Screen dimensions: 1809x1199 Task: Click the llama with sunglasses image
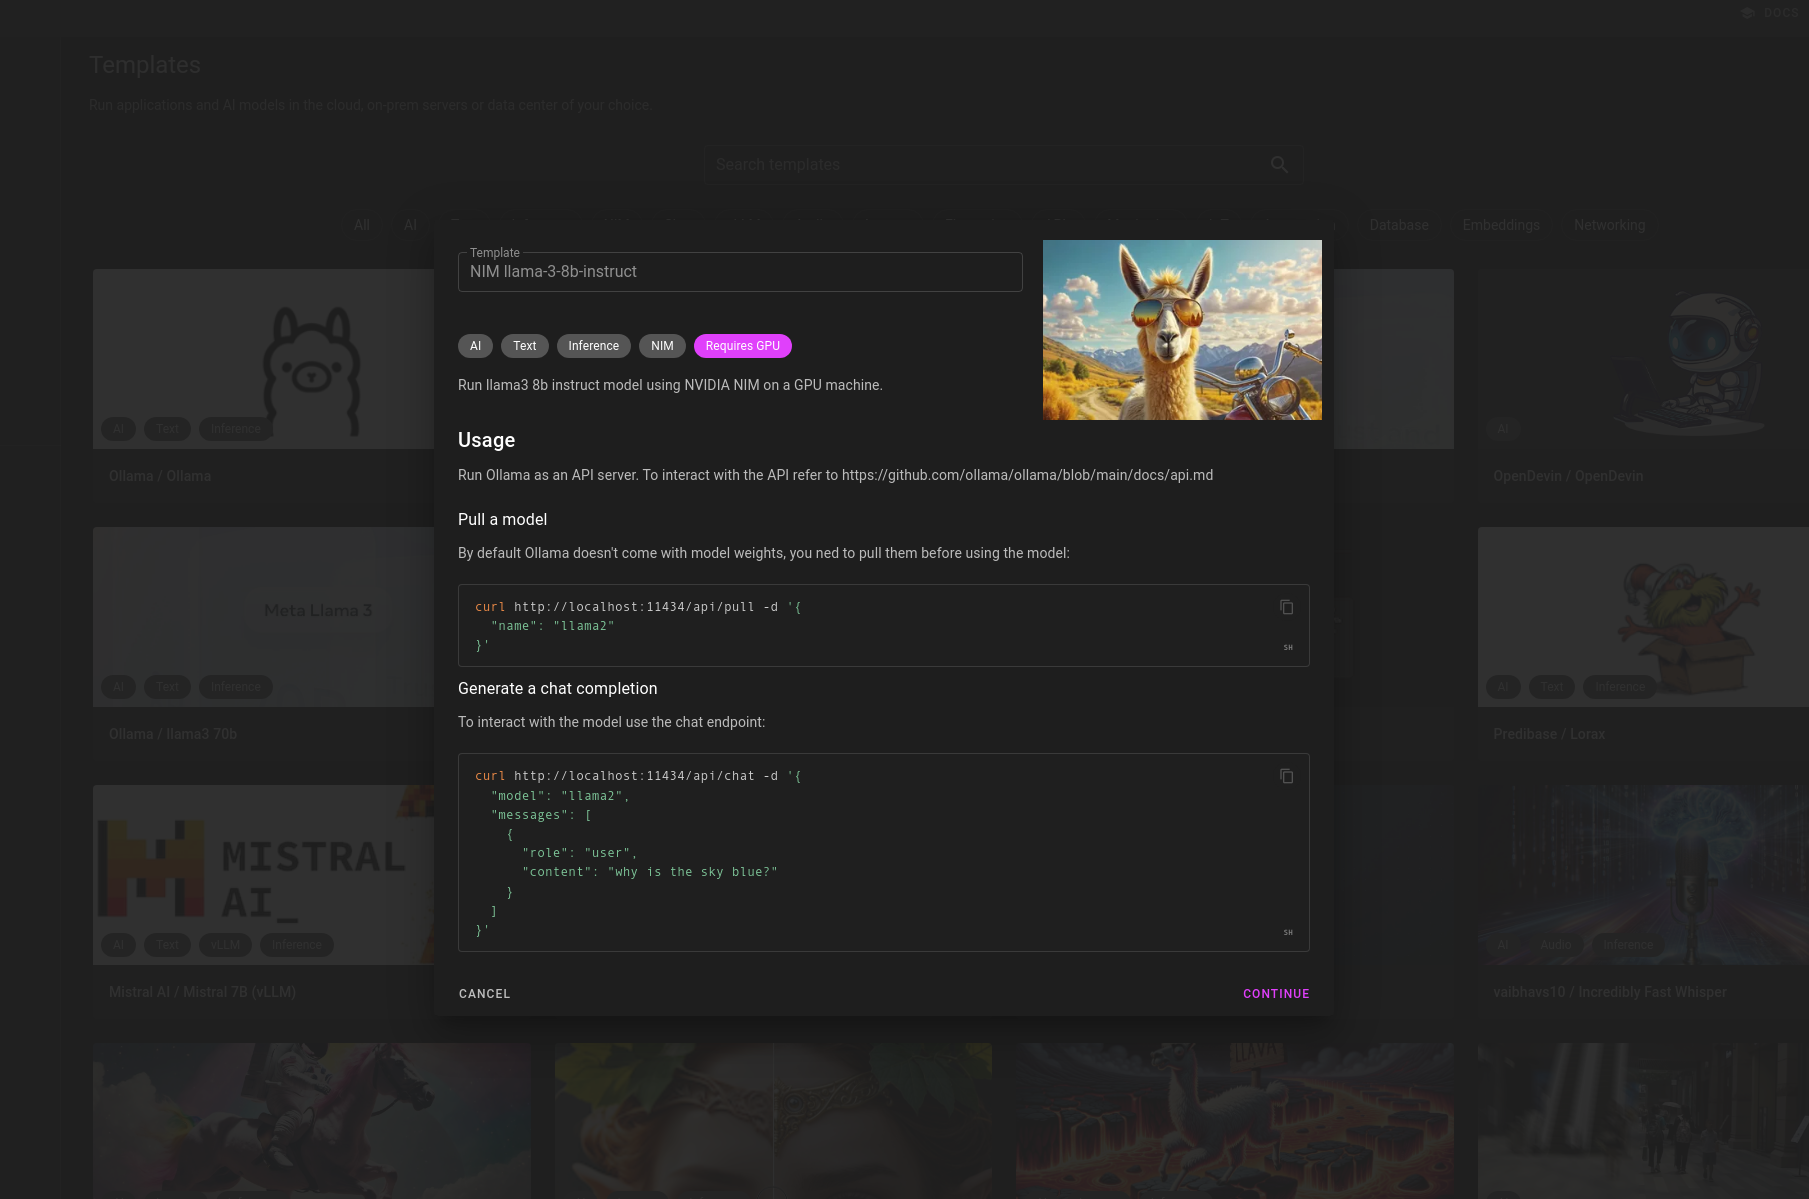1182,330
